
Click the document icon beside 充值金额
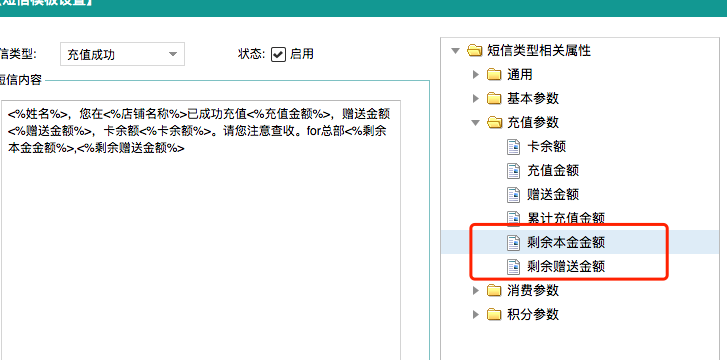513,171
